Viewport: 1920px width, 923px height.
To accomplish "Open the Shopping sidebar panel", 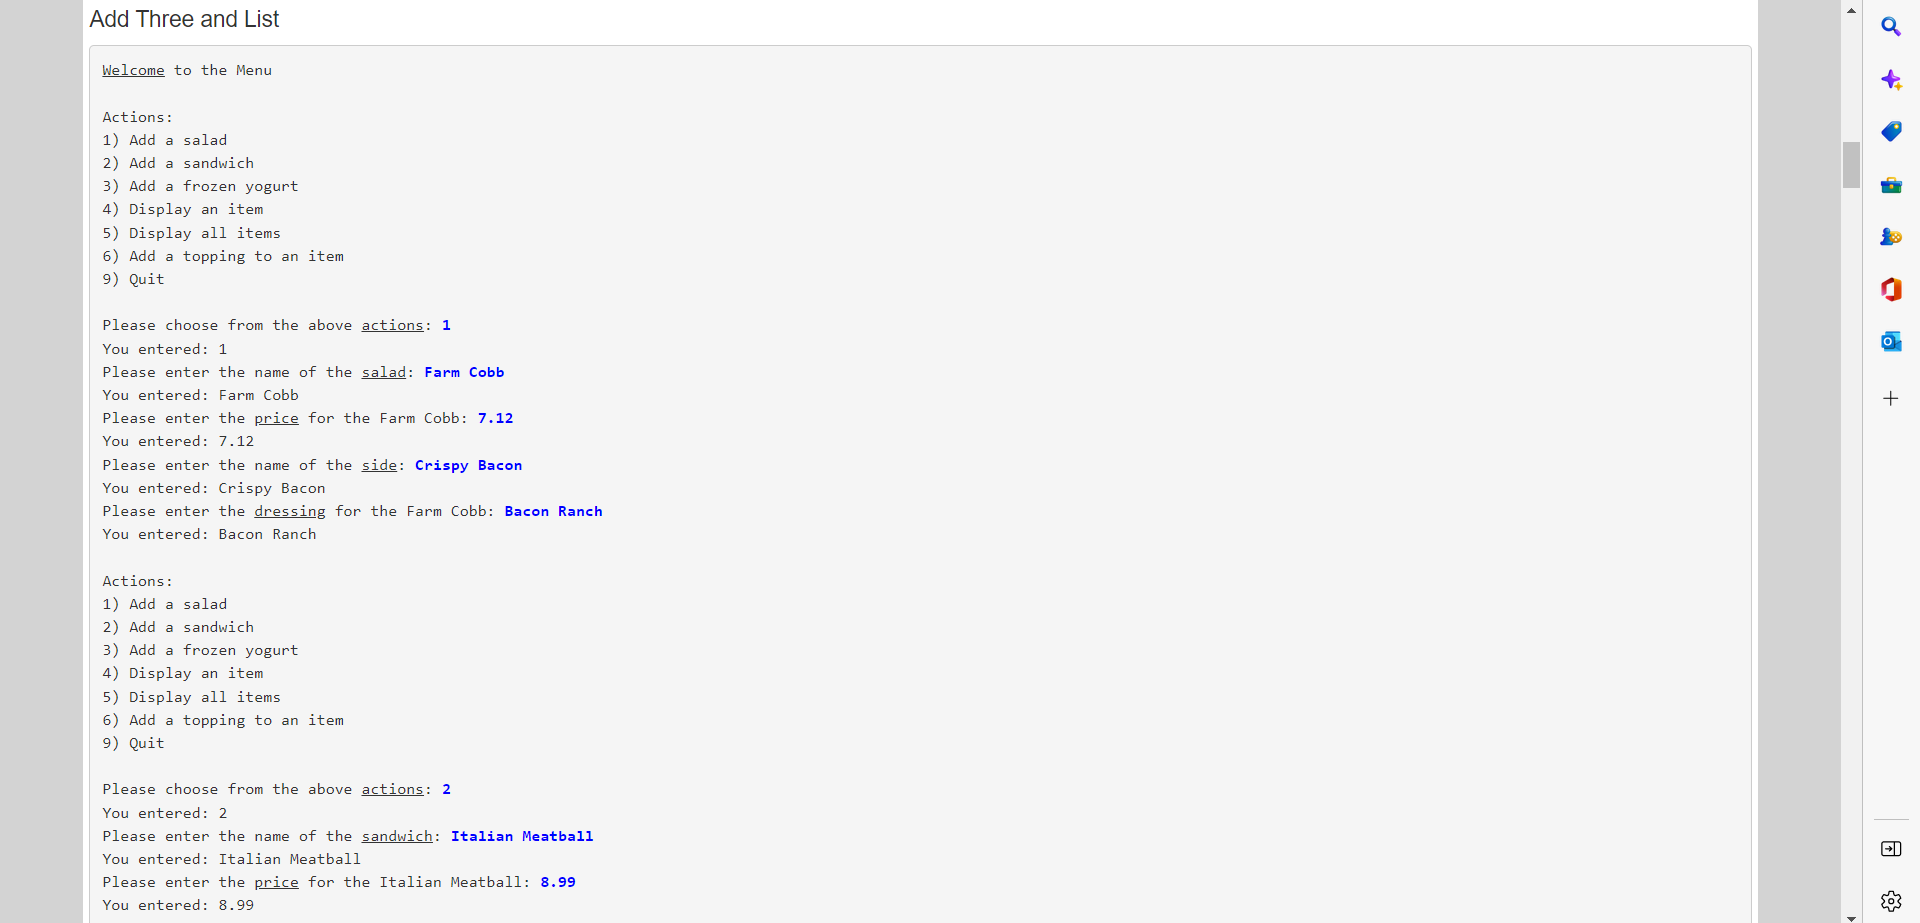I will click(1892, 131).
